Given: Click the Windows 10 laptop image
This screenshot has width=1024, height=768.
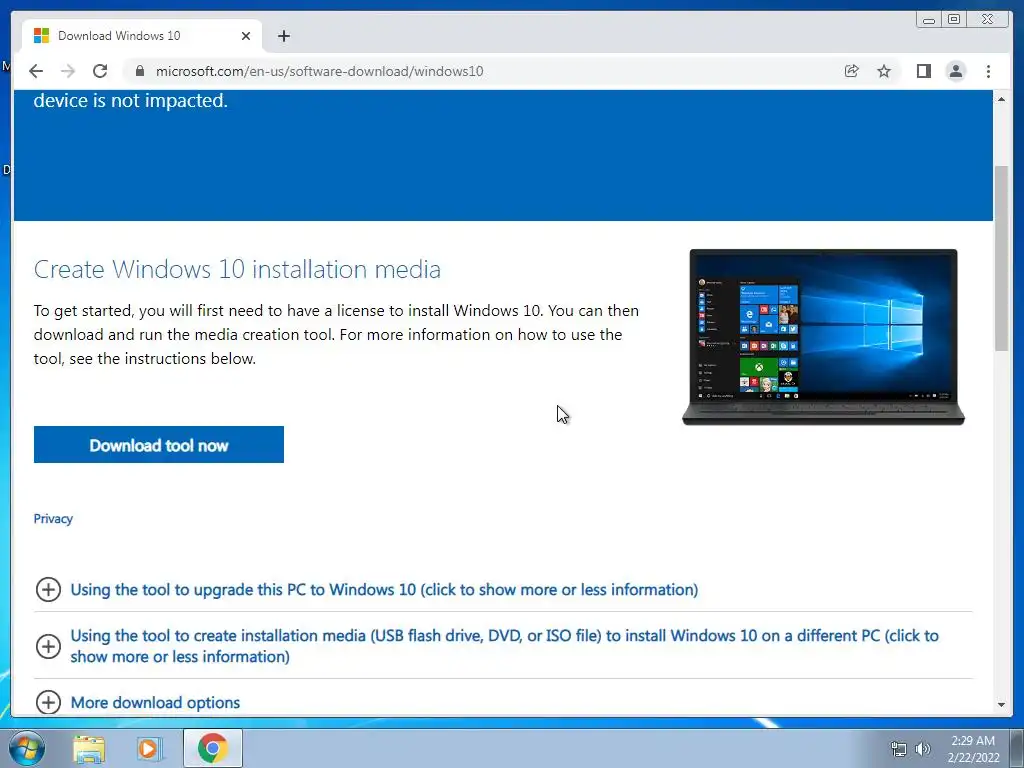Looking at the screenshot, I should [x=824, y=337].
